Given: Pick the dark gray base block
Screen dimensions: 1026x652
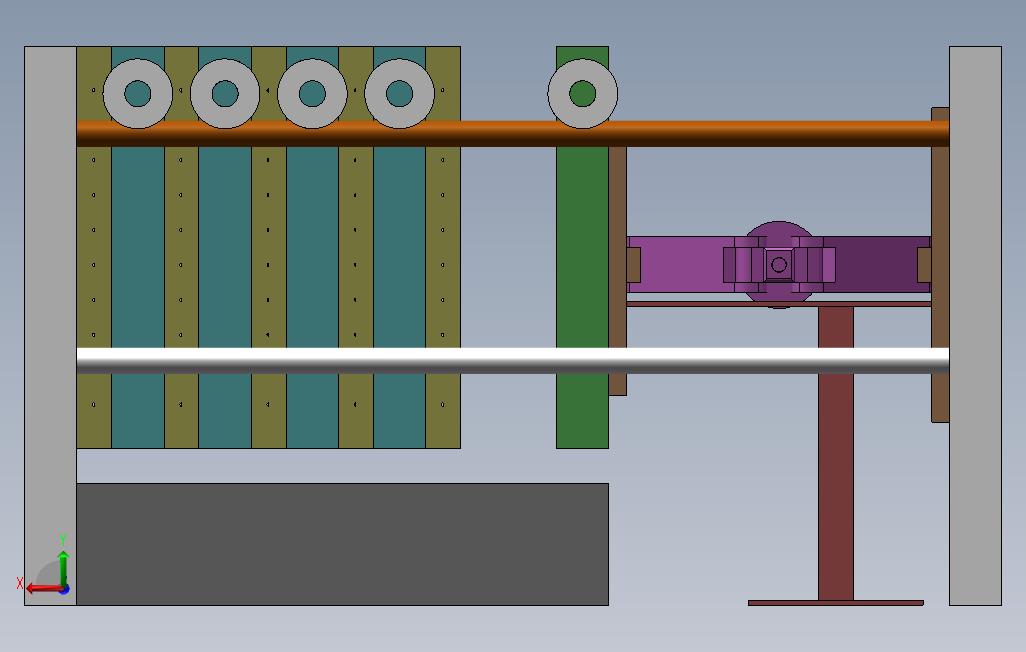Looking at the screenshot, I should coord(342,544).
